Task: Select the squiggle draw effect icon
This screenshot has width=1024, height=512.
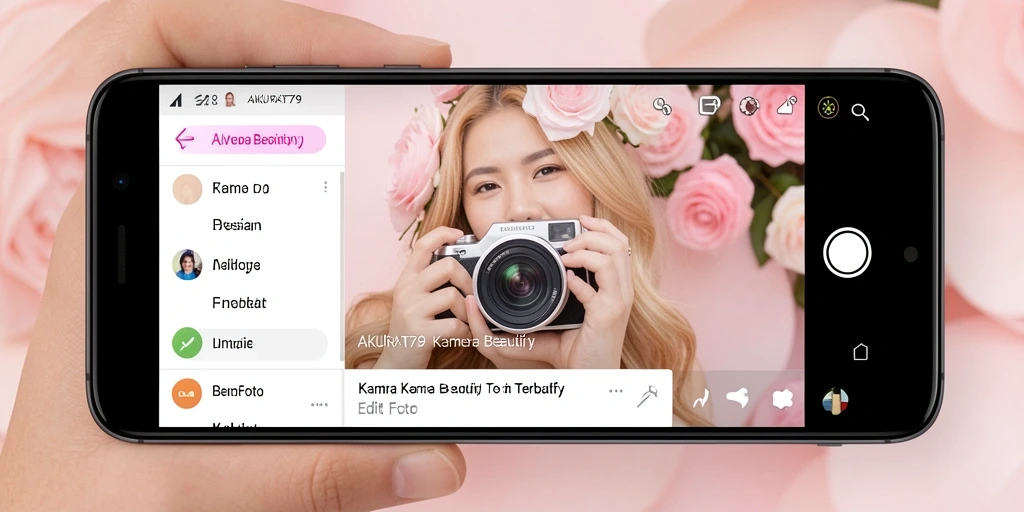Action: coord(701,398)
